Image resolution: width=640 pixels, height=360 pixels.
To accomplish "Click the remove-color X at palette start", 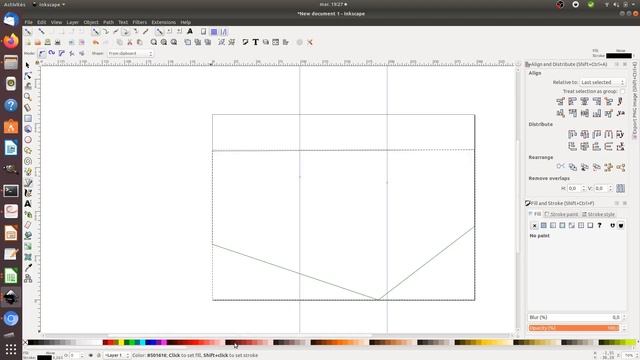I will pyautogui.click(x=25, y=342).
